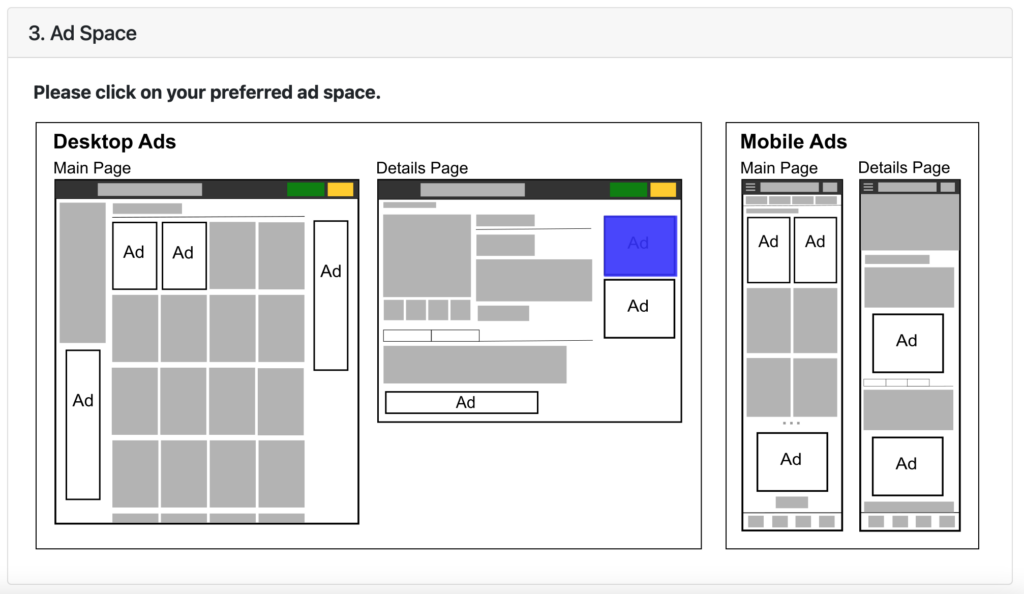Image resolution: width=1024 pixels, height=594 pixels.
Task: Select first grid Ad slot on Desktop Main Page
Action: click(135, 255)
